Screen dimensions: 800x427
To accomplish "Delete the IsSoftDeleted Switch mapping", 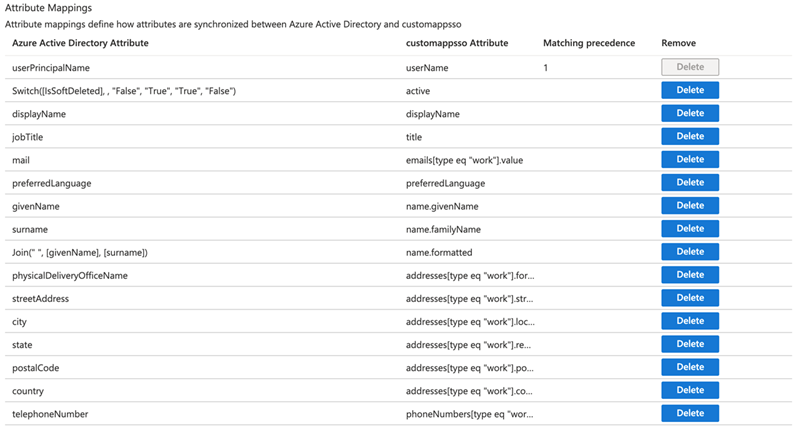I will [x=690, y=90].
